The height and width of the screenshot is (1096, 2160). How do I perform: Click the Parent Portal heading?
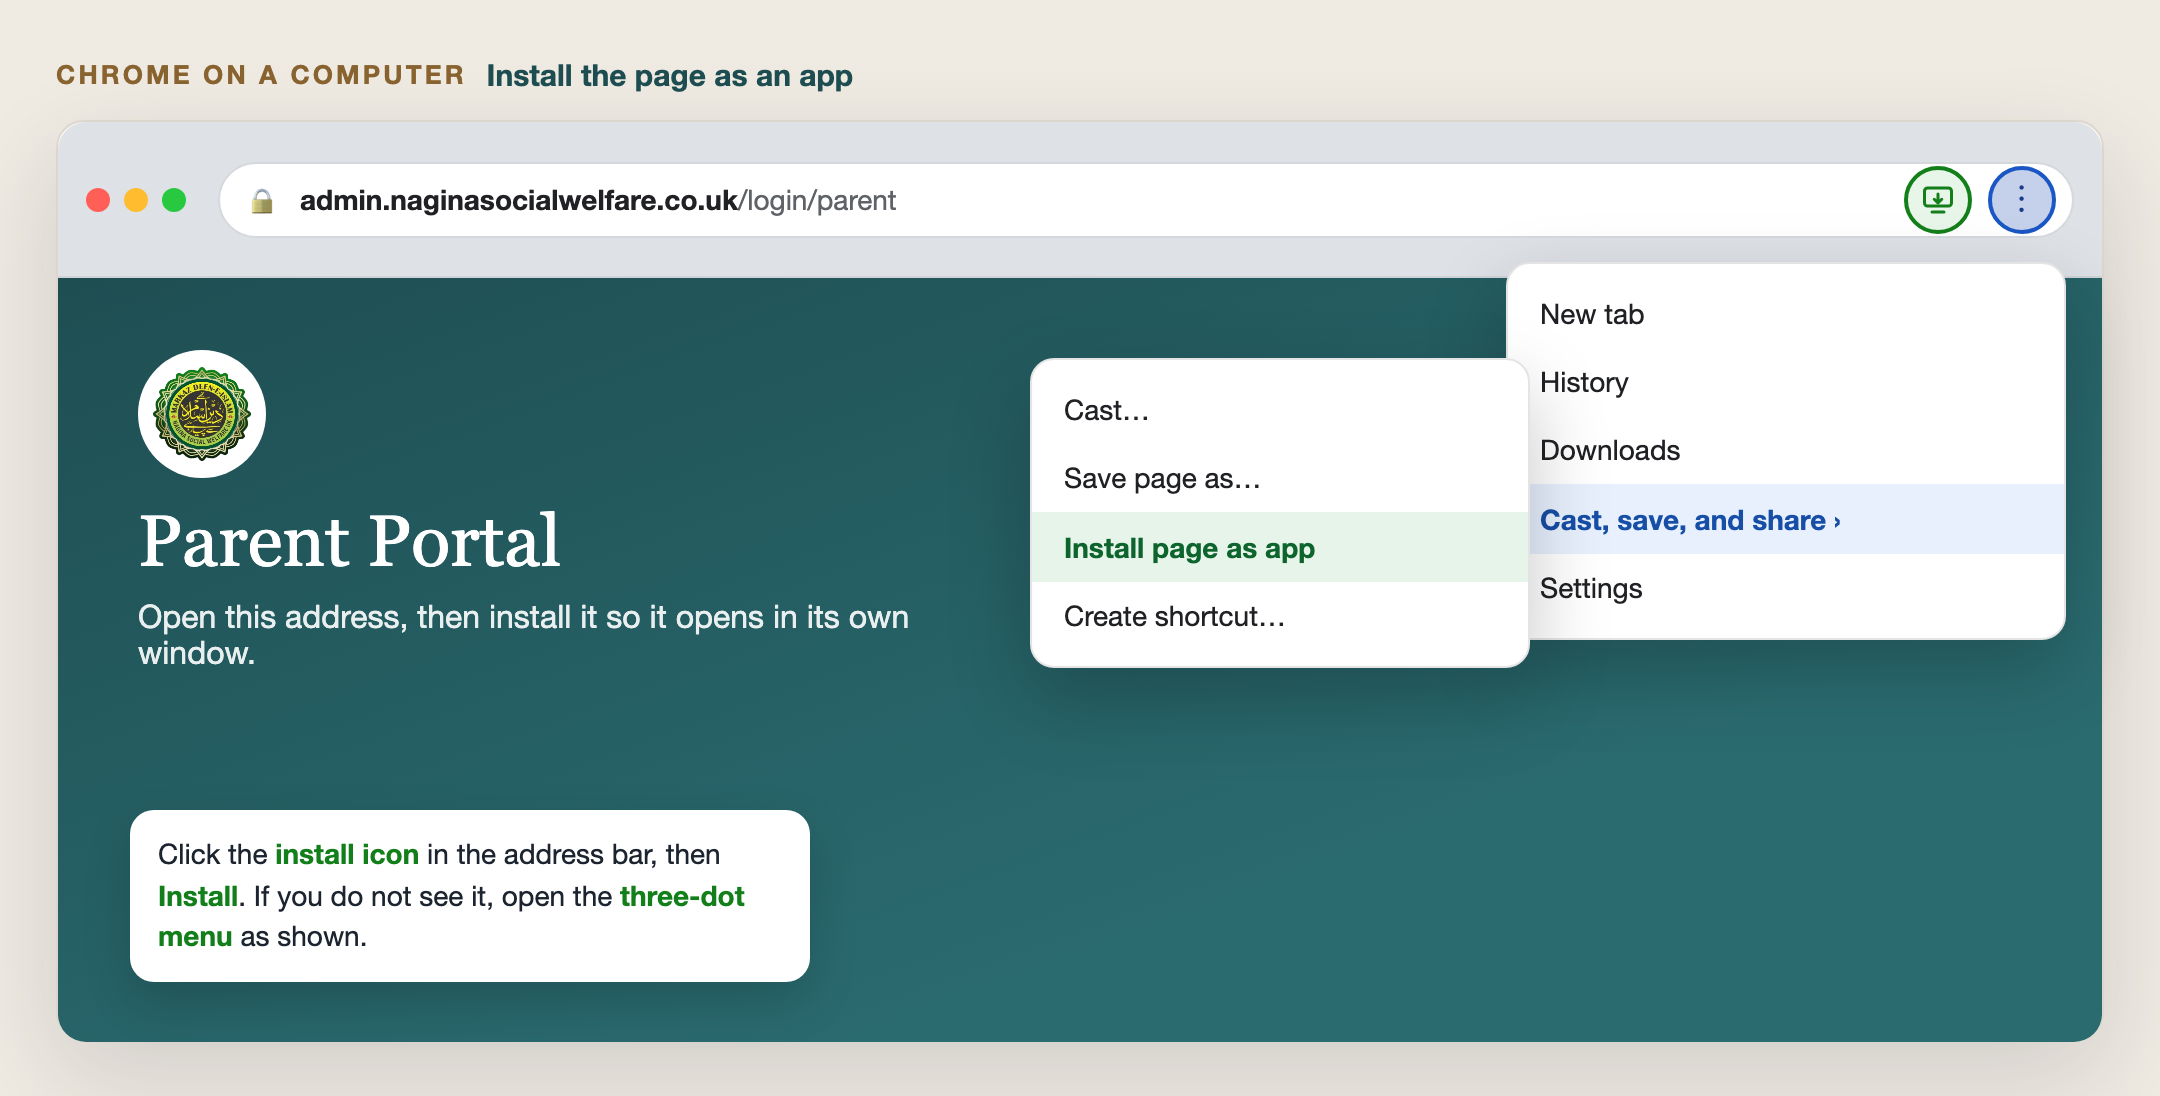349,541
